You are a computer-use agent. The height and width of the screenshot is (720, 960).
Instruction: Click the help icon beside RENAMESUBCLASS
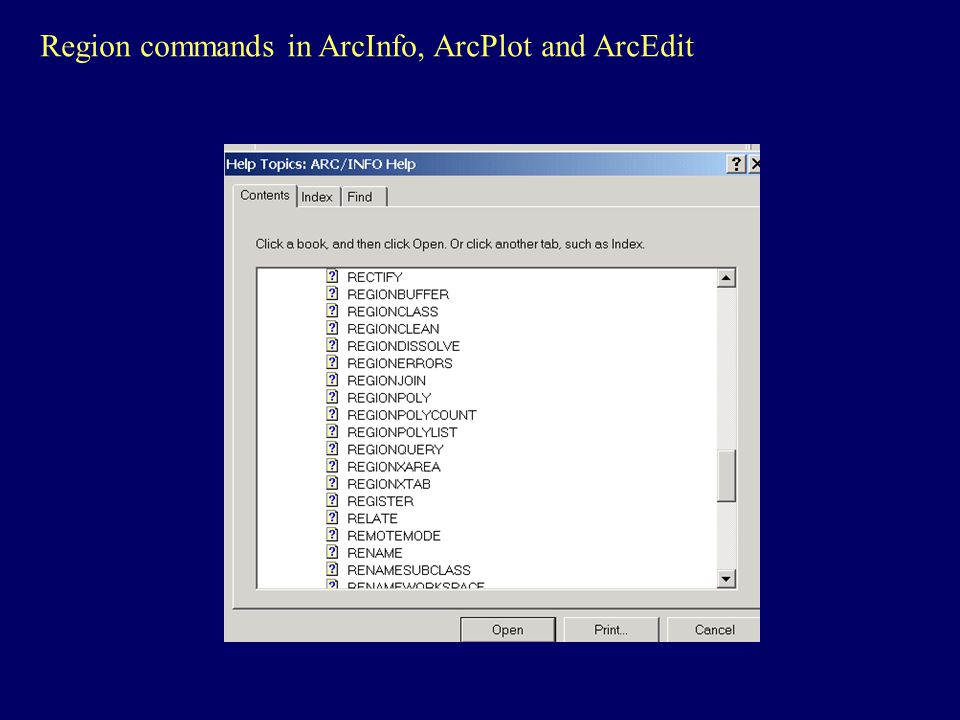[x=332, y=569]
